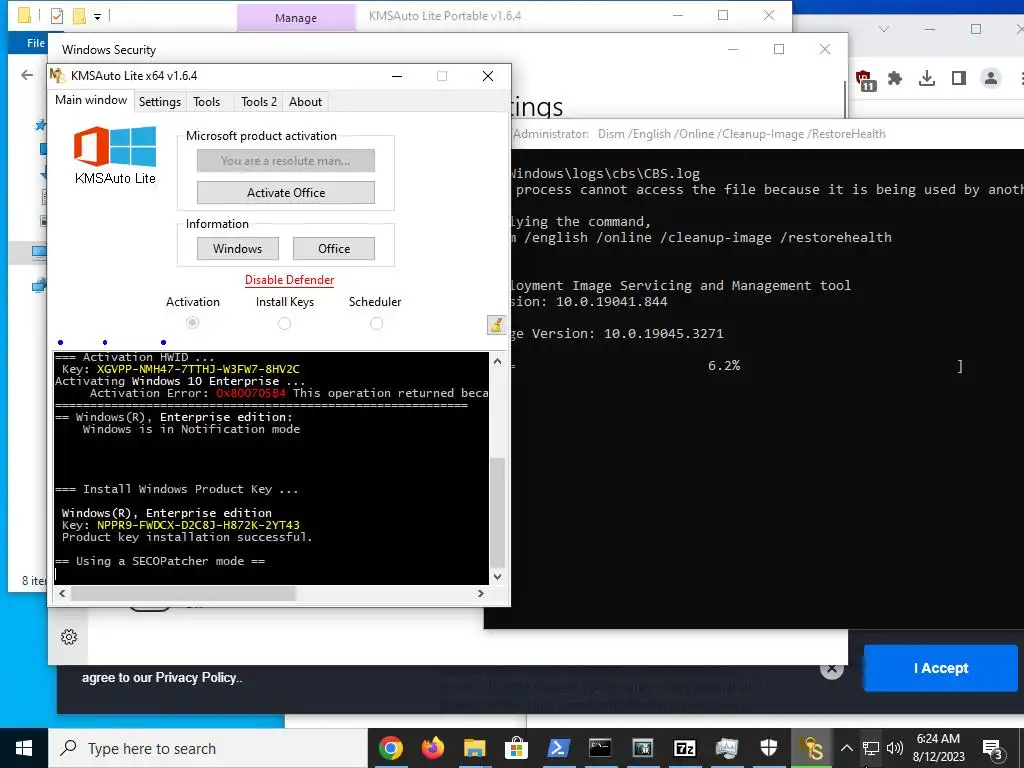Viewport: 1024px width, 768px height.
Task: Click log scroll right arrow
Action: tap(481, 594)
